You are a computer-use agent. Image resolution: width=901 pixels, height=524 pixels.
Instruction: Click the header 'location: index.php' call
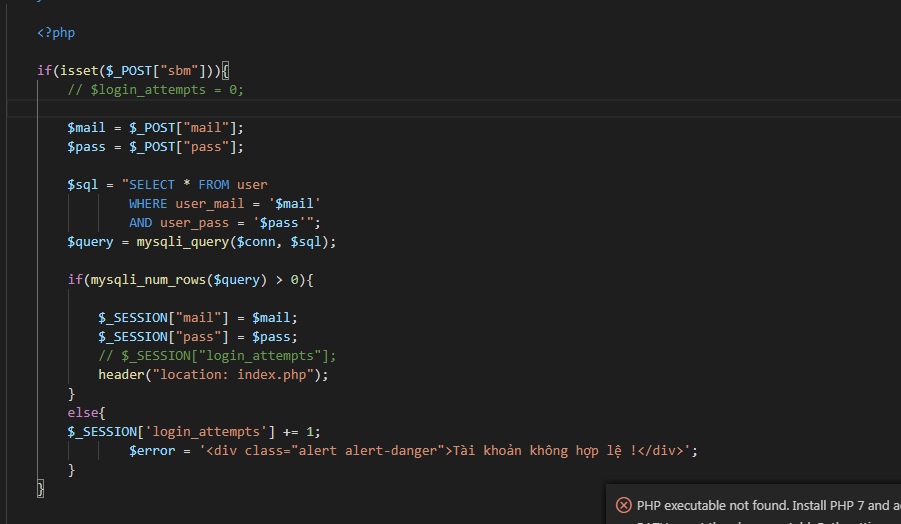click(213, 375)
